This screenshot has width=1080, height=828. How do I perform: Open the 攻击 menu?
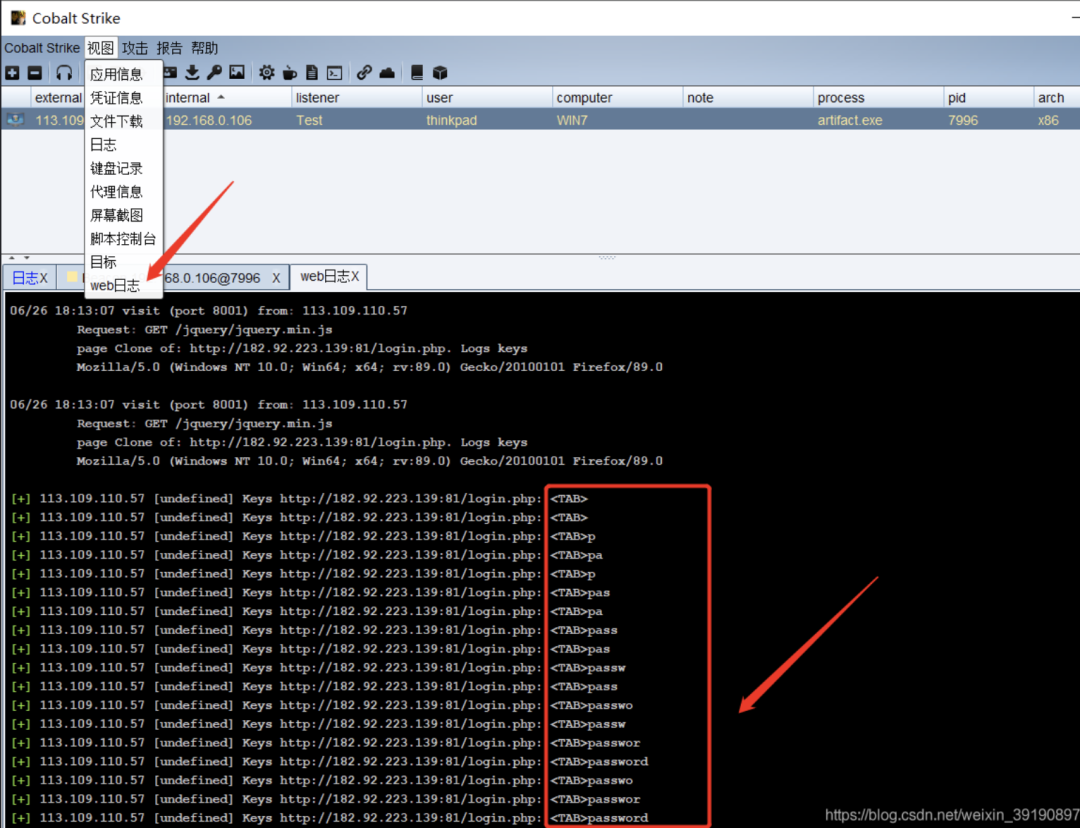click(x=135, y=48)
